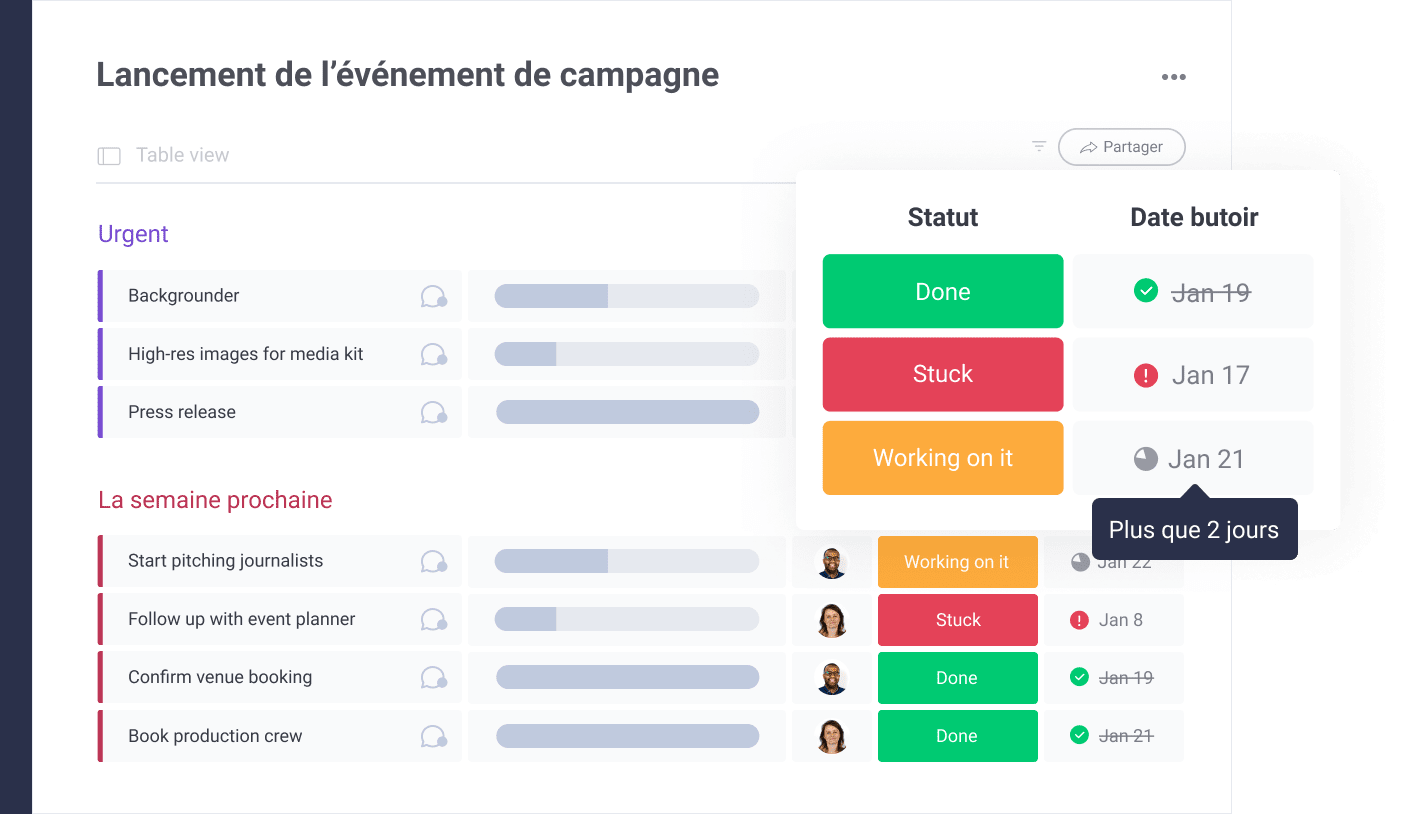Open the Follow up with event planner task
The height and width of the screenshot is (814, 1415).
click(x=242, y=619)
